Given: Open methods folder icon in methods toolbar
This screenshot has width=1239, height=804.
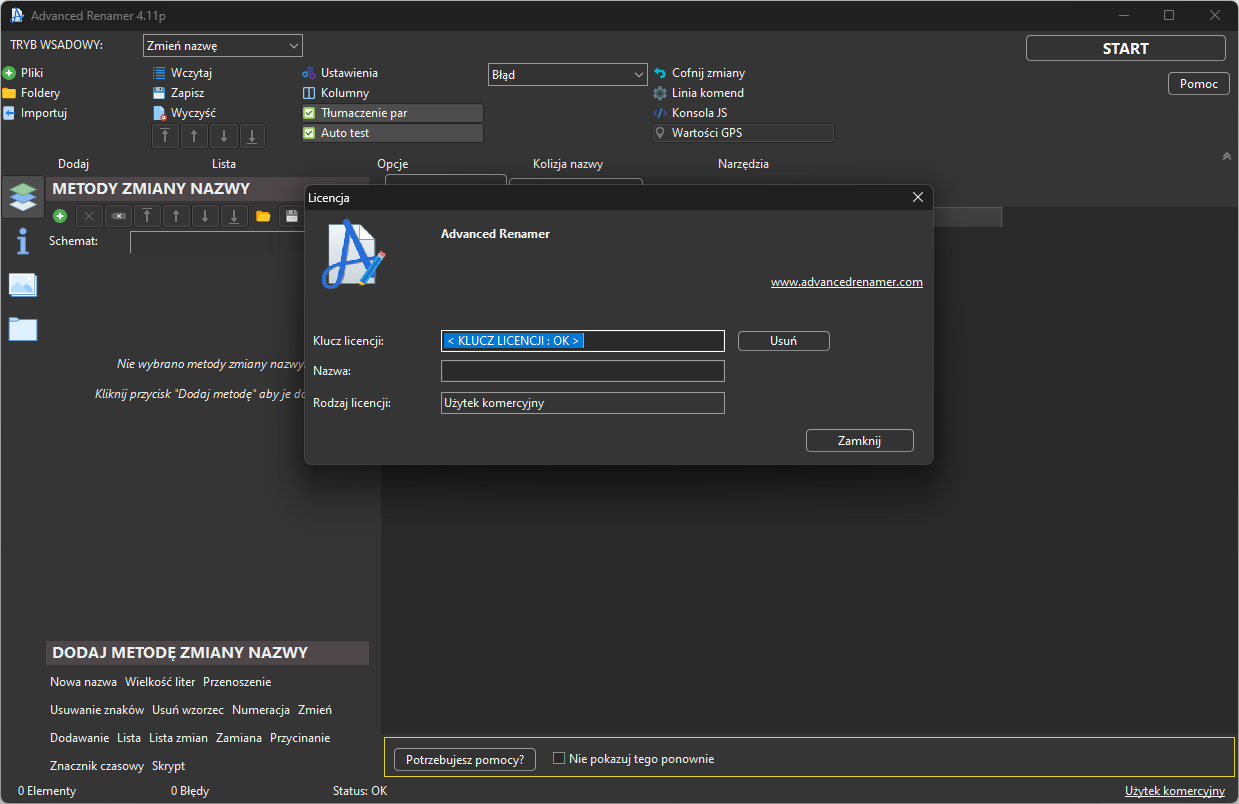Looking at the screenshot, I should [x=263, y=216].
